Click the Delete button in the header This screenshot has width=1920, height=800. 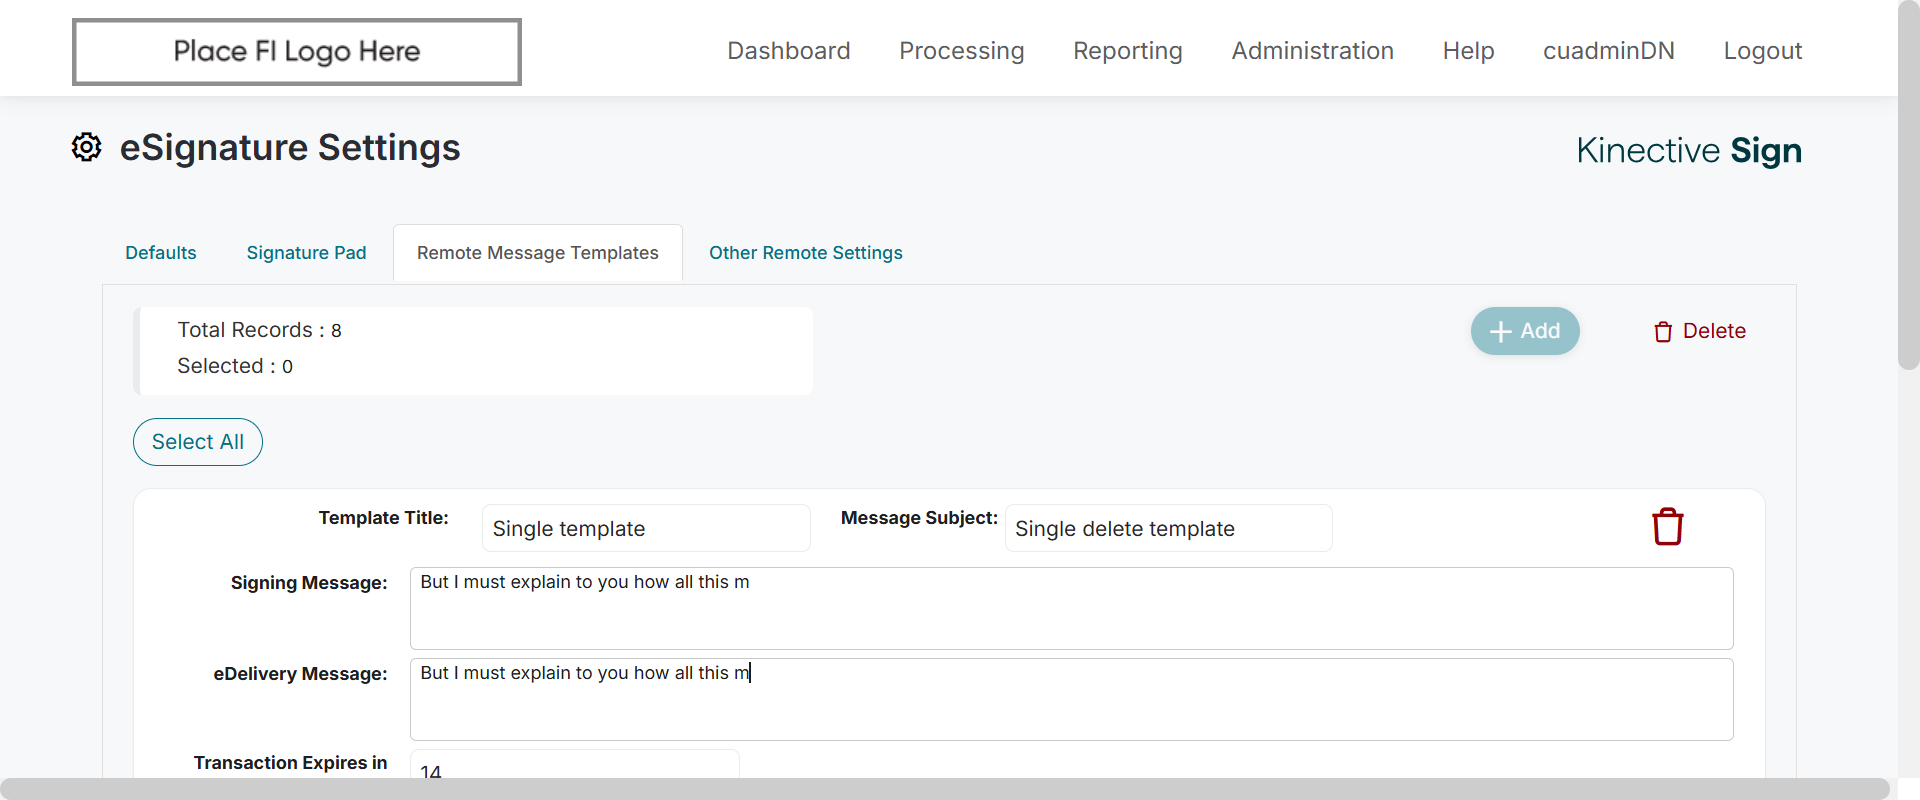1700,331
